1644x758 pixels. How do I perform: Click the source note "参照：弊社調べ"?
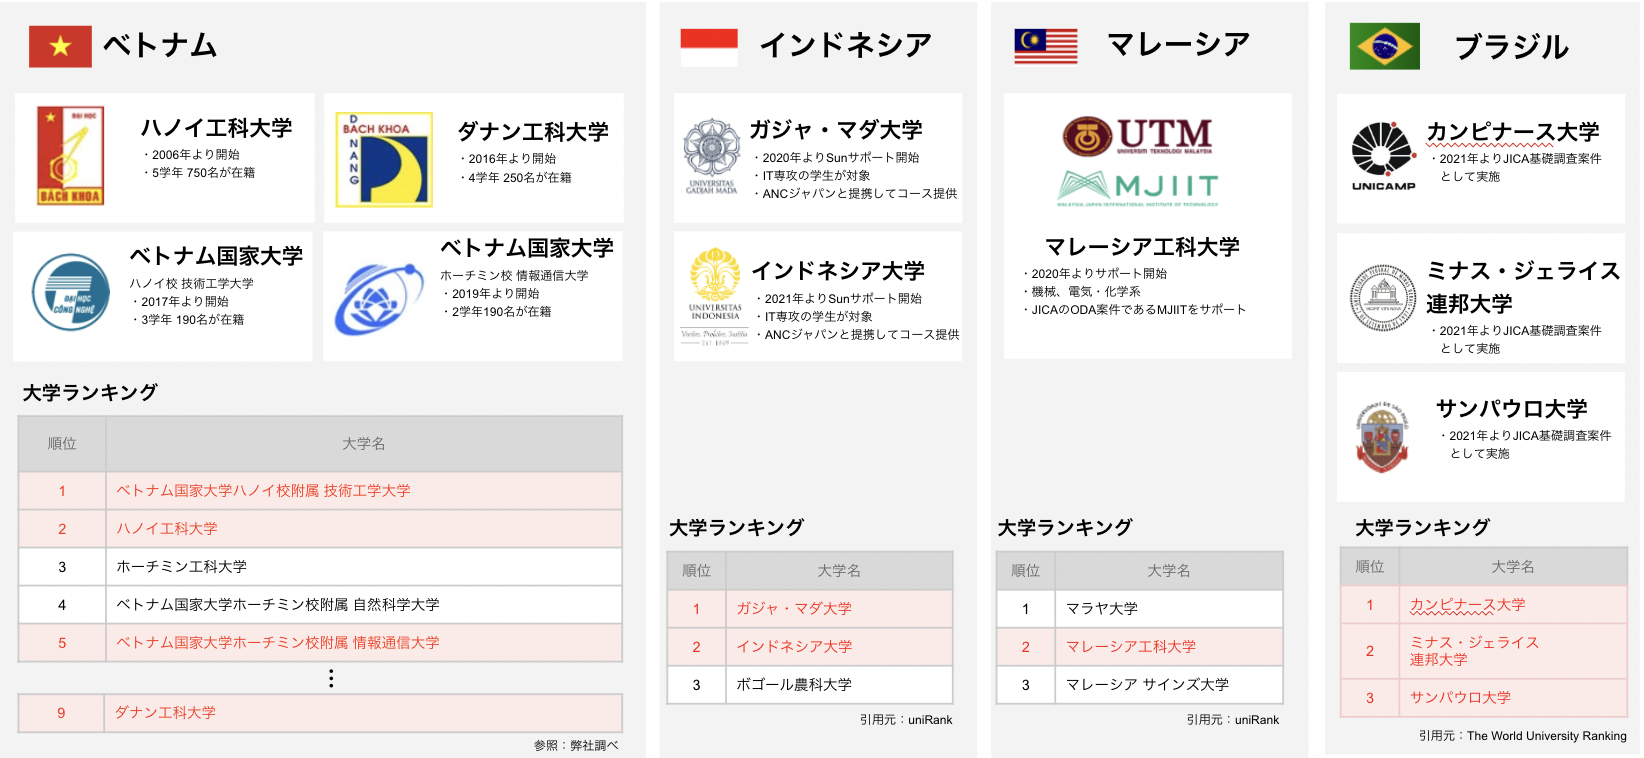click(x=576, y=746)
